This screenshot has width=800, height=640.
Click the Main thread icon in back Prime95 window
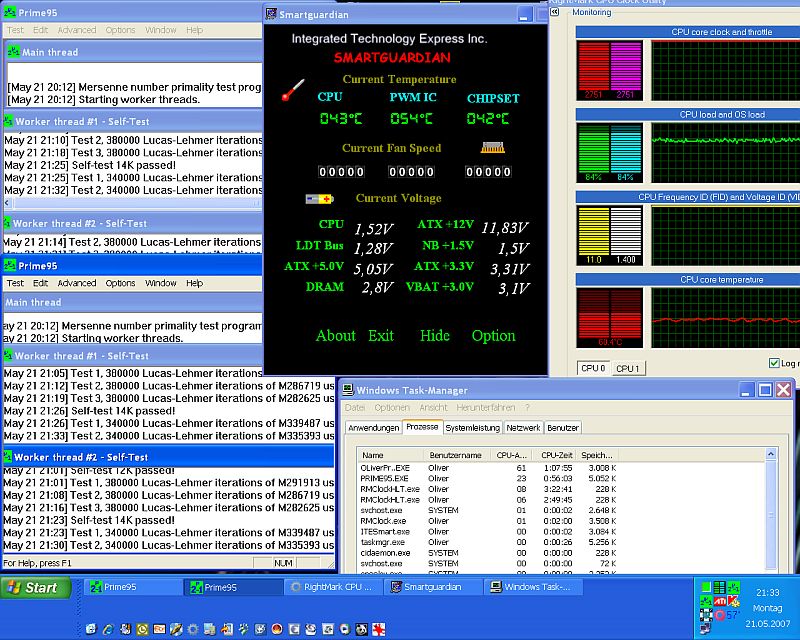point(13,52)
